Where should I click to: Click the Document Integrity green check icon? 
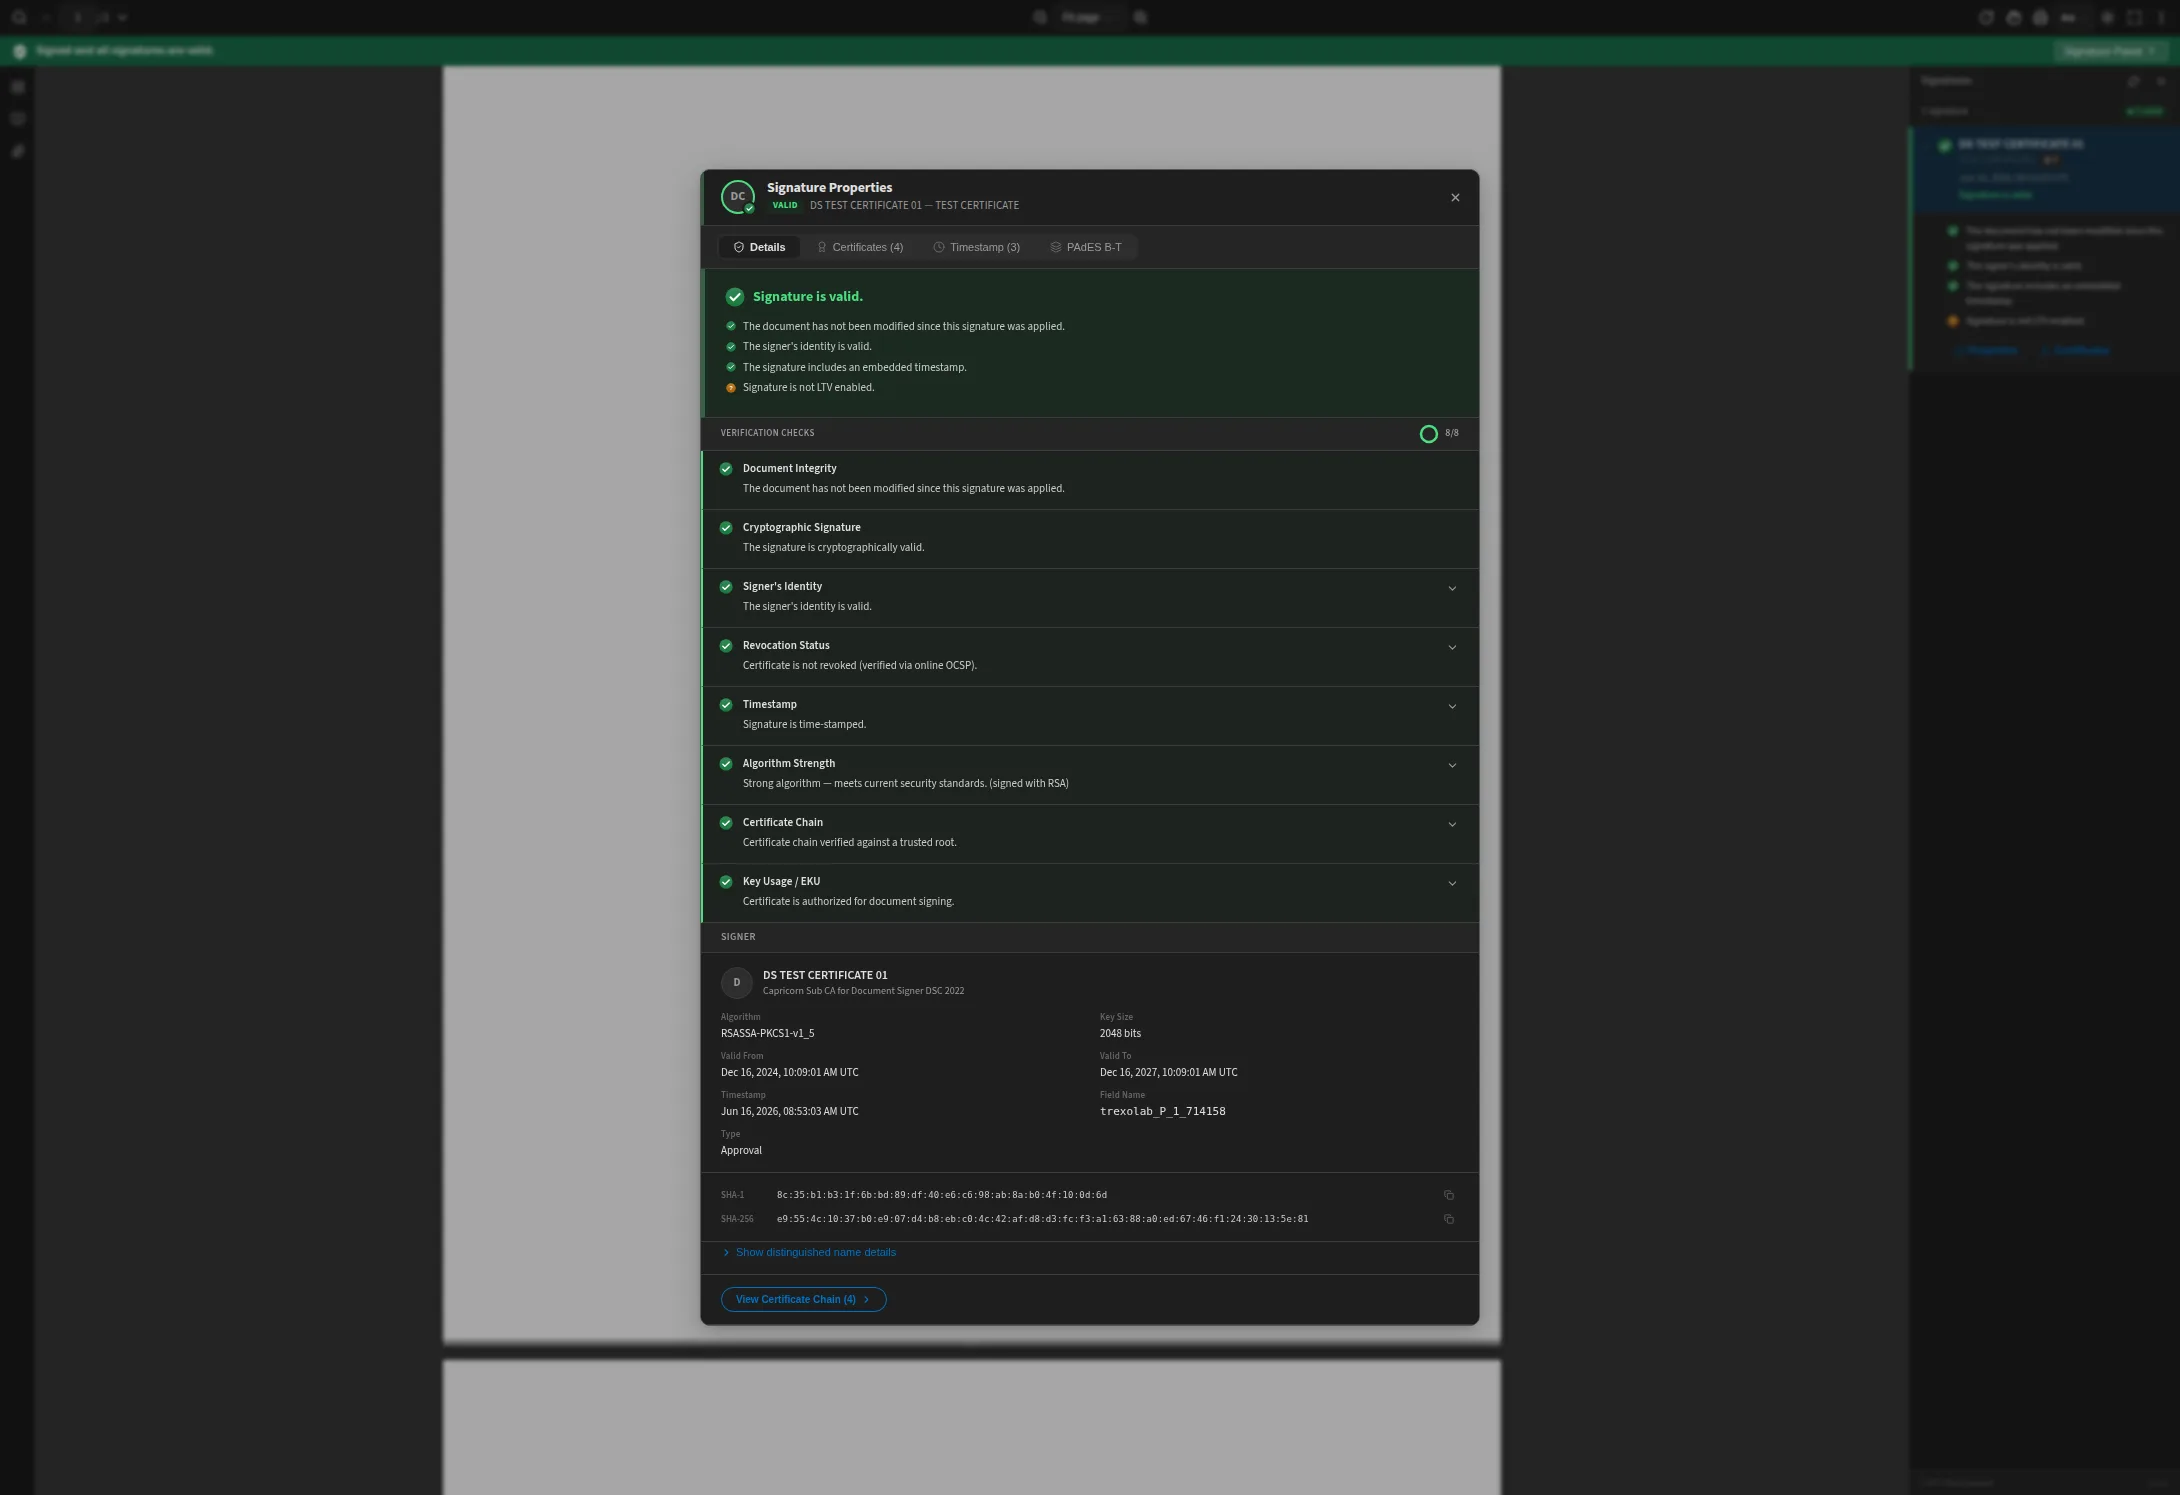pyautogui.click(x=726, y=468)
